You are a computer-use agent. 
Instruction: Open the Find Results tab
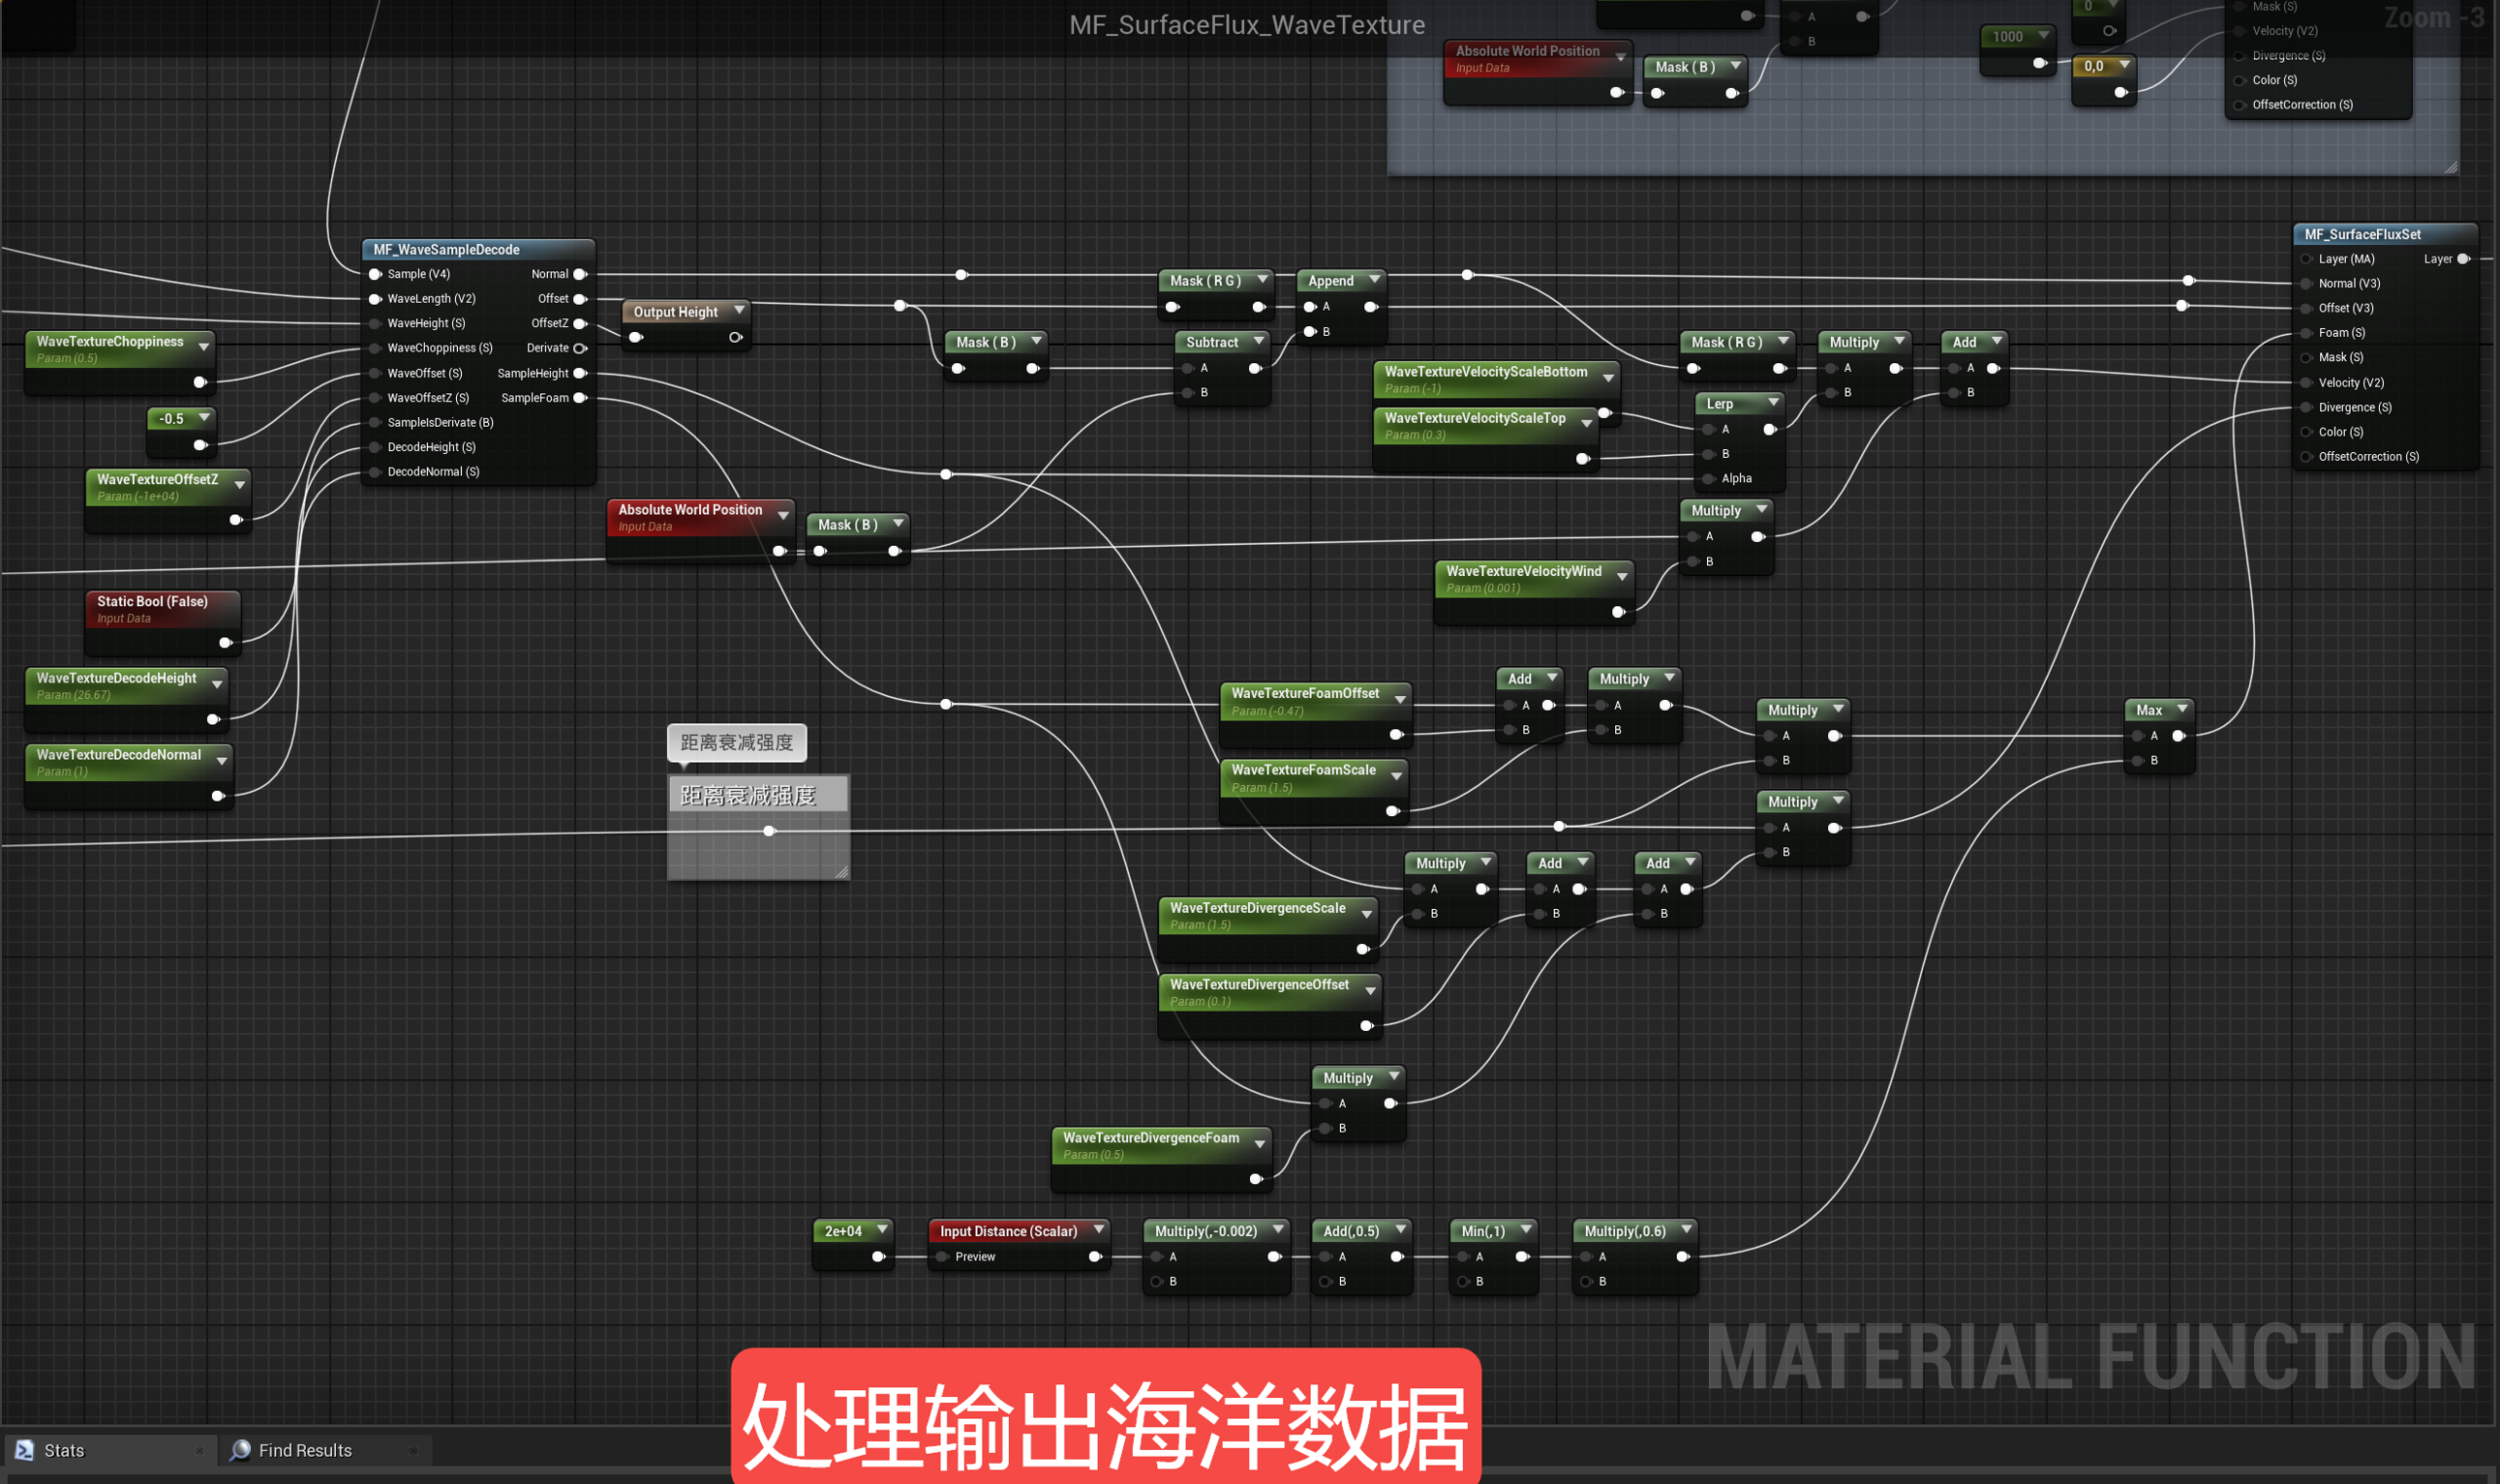click(305, 1450)
